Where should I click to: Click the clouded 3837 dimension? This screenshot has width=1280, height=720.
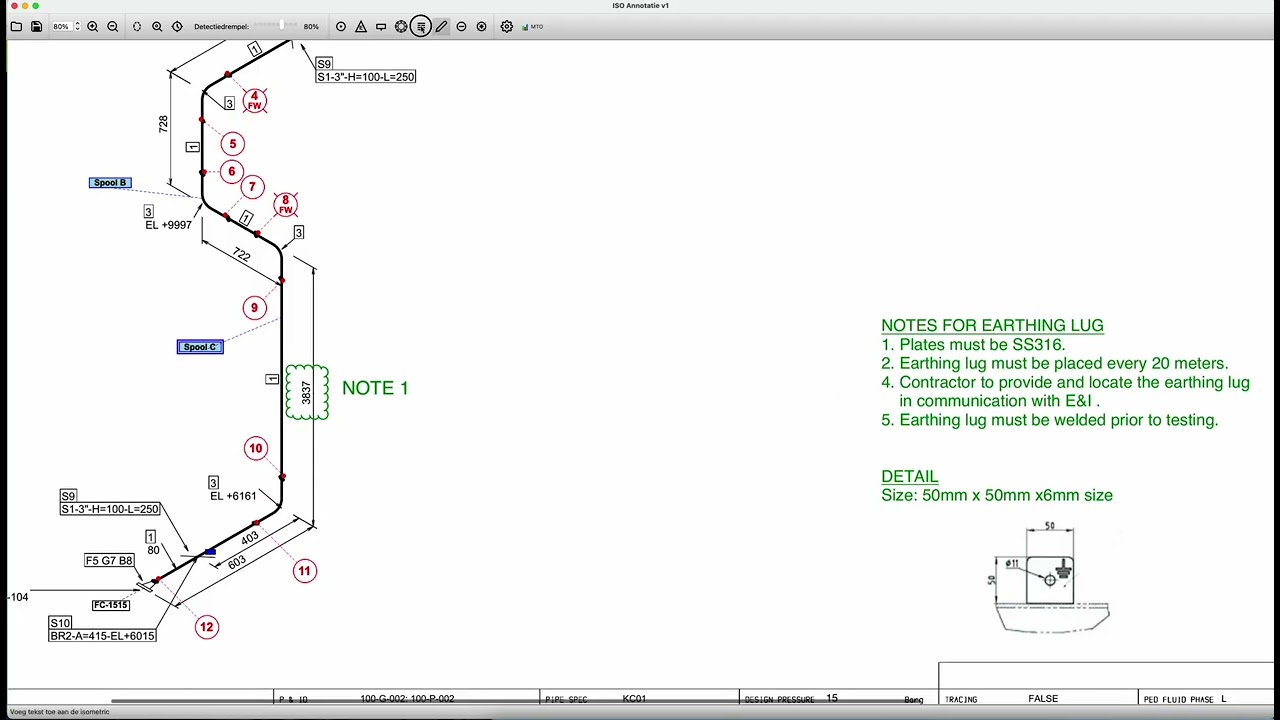307,392
